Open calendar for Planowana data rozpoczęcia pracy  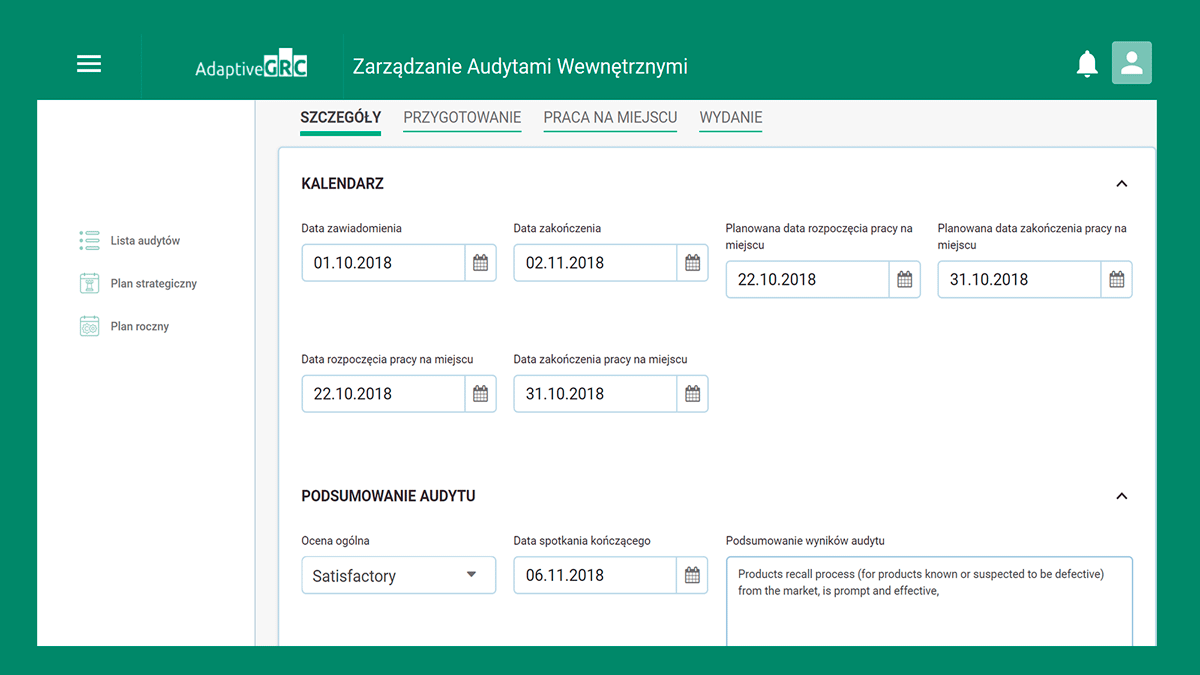click(905, 280)
